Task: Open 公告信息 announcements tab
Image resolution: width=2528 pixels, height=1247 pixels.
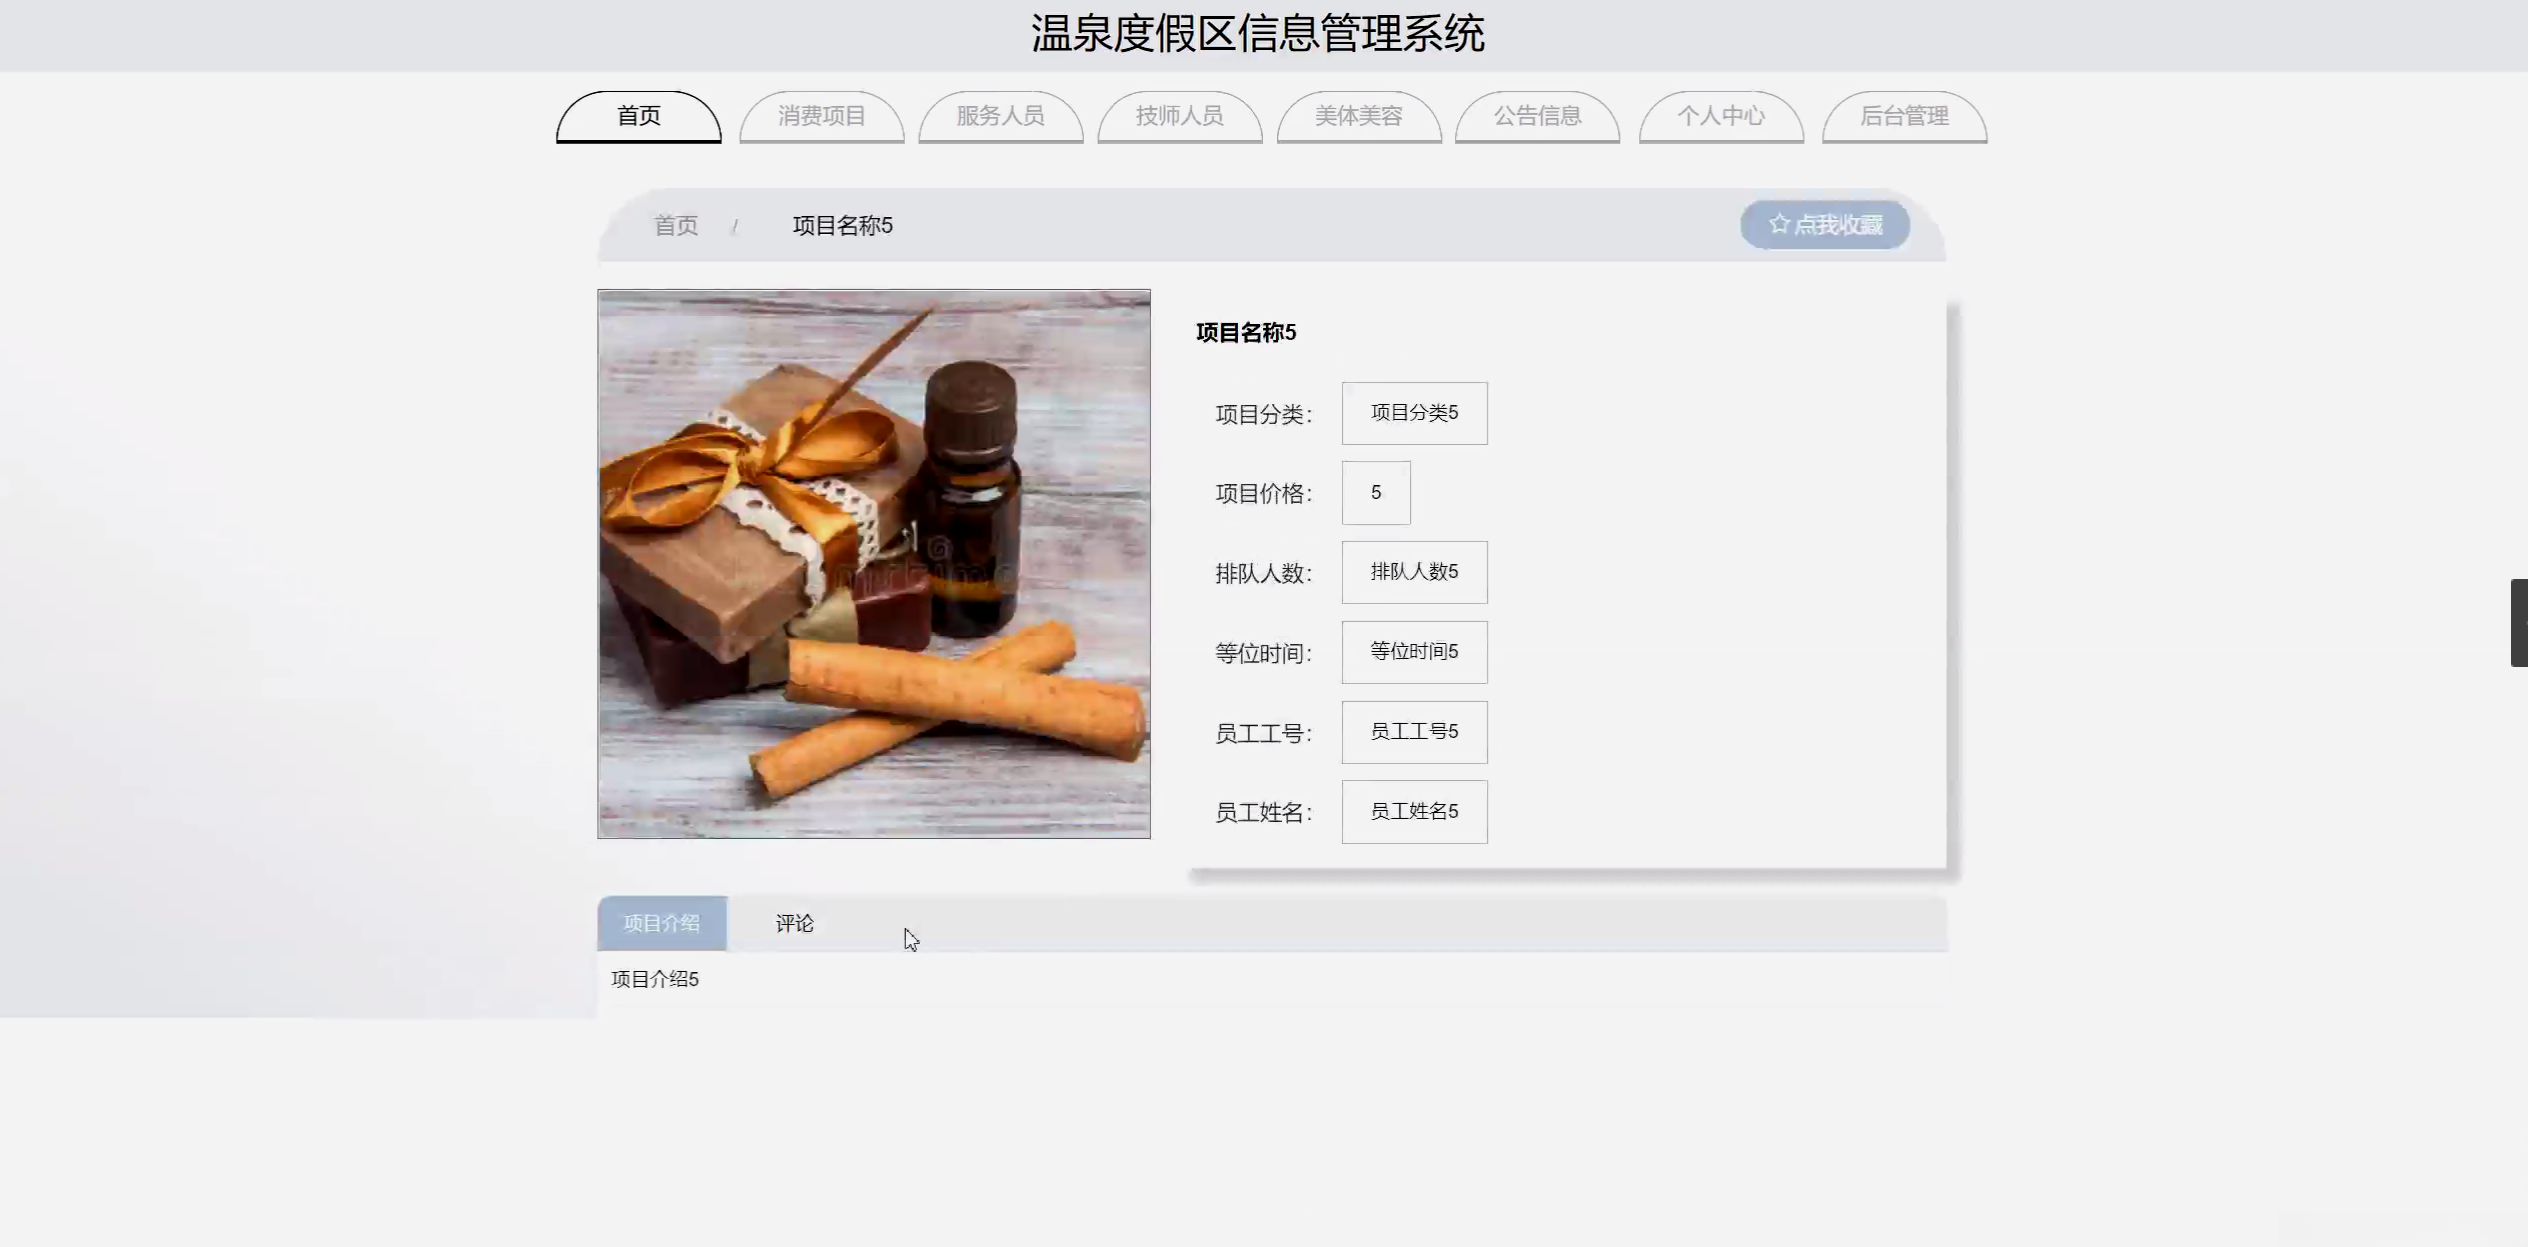Action: pyautogui.click(x=1537, y=116)
